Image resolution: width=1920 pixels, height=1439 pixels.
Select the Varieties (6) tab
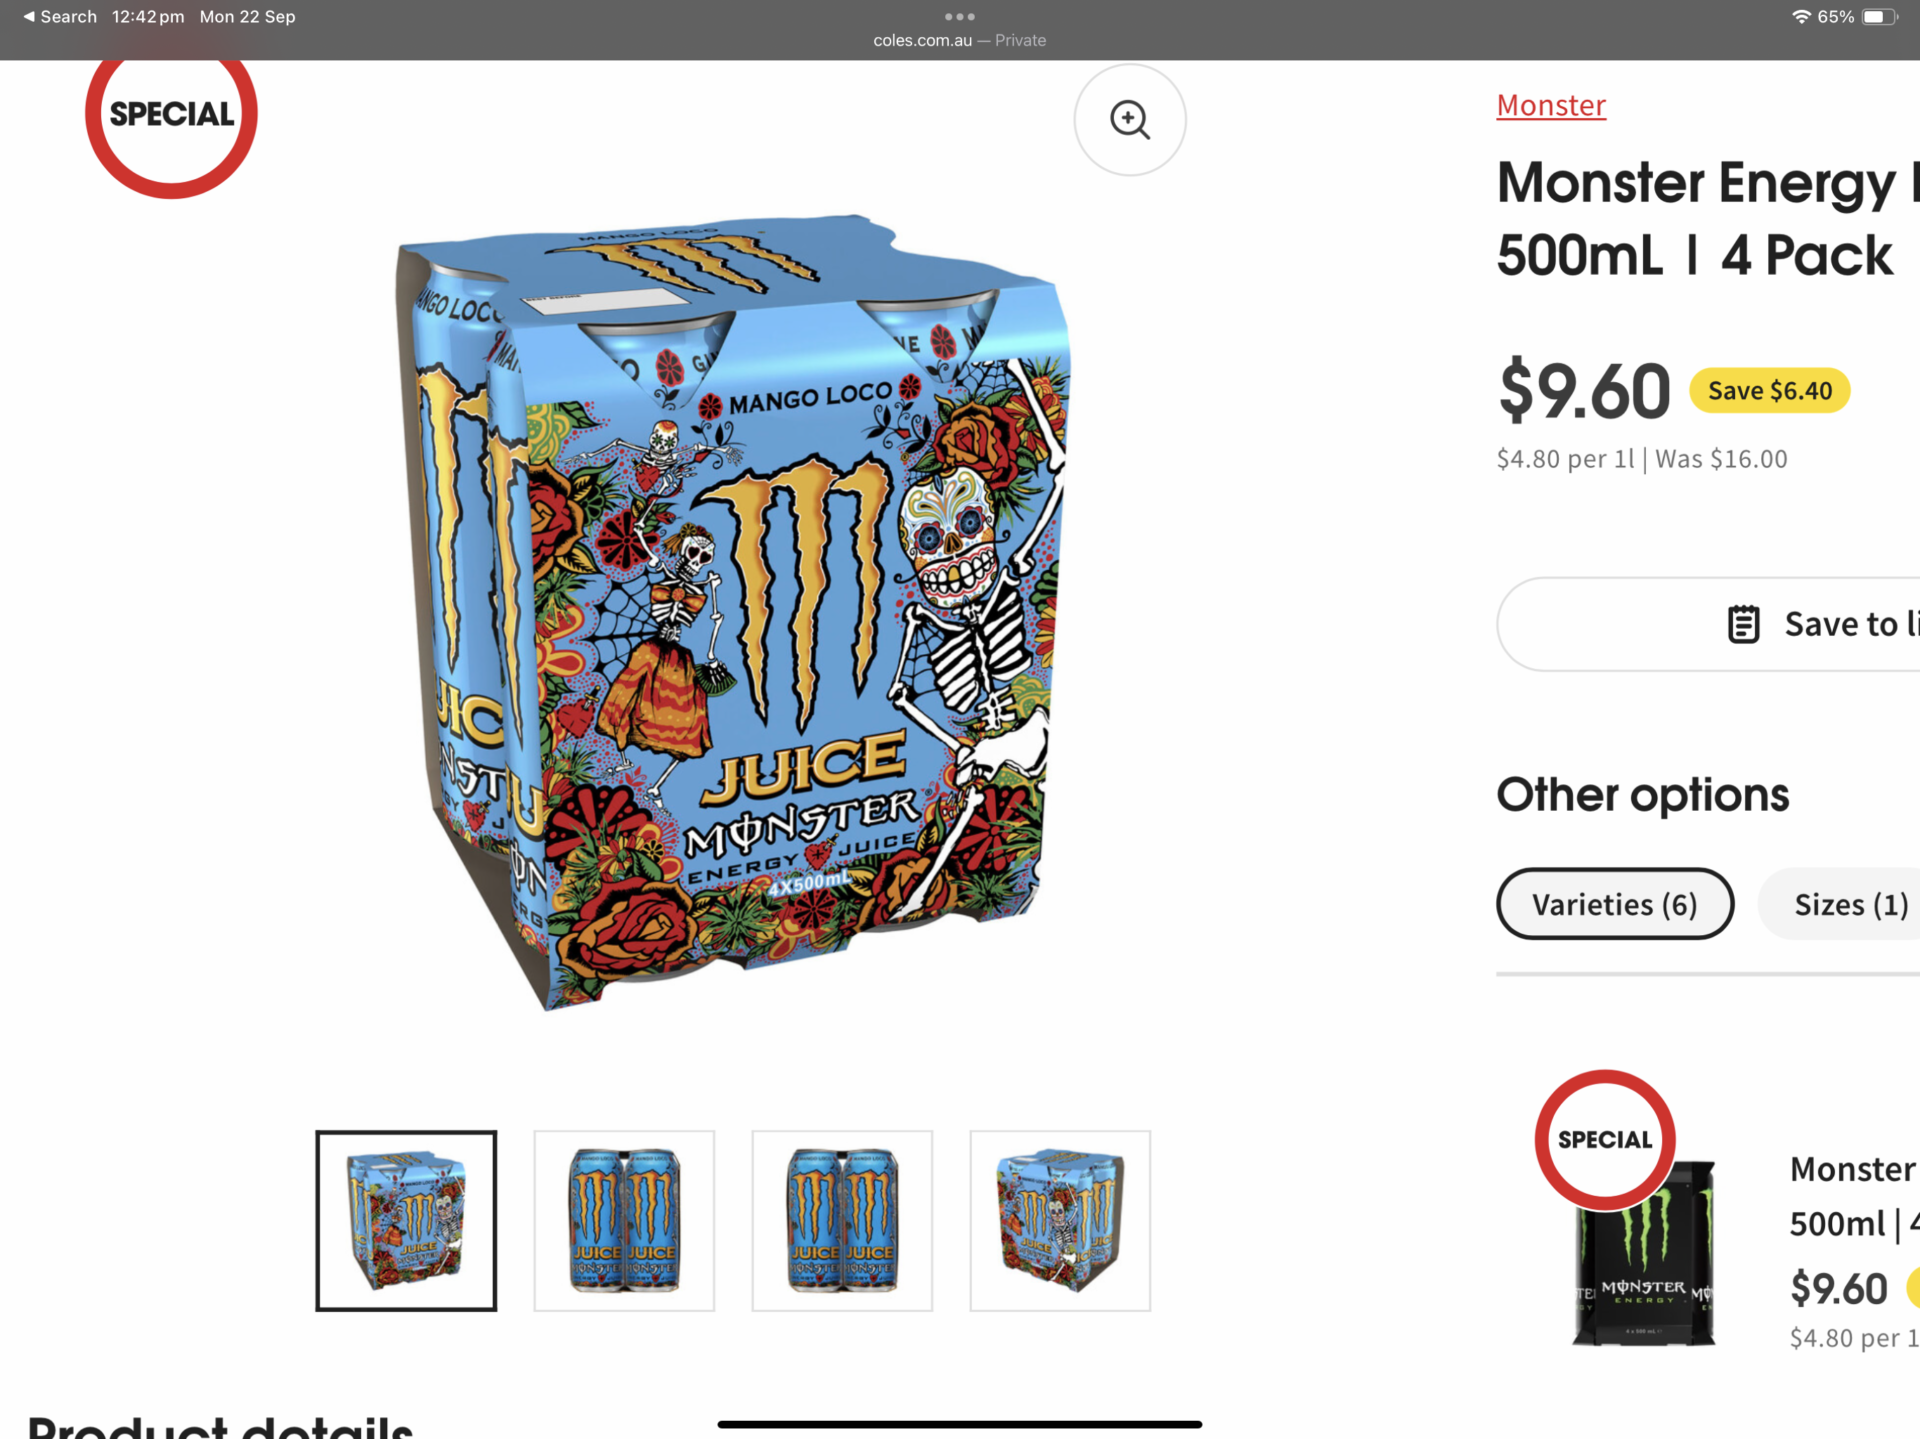pyautogui.click(x=1615, y=904)
